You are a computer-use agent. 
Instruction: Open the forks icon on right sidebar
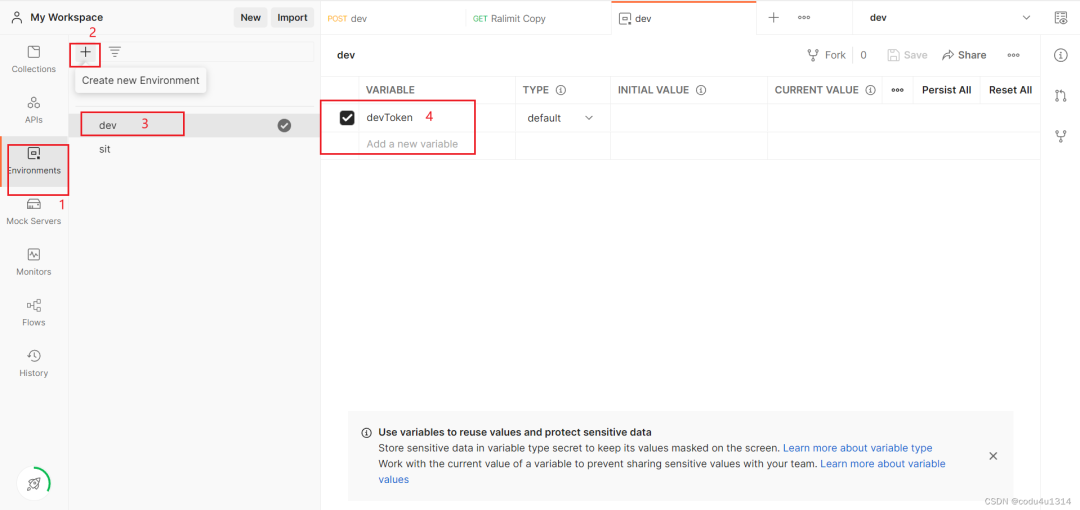click(1061, 136)
